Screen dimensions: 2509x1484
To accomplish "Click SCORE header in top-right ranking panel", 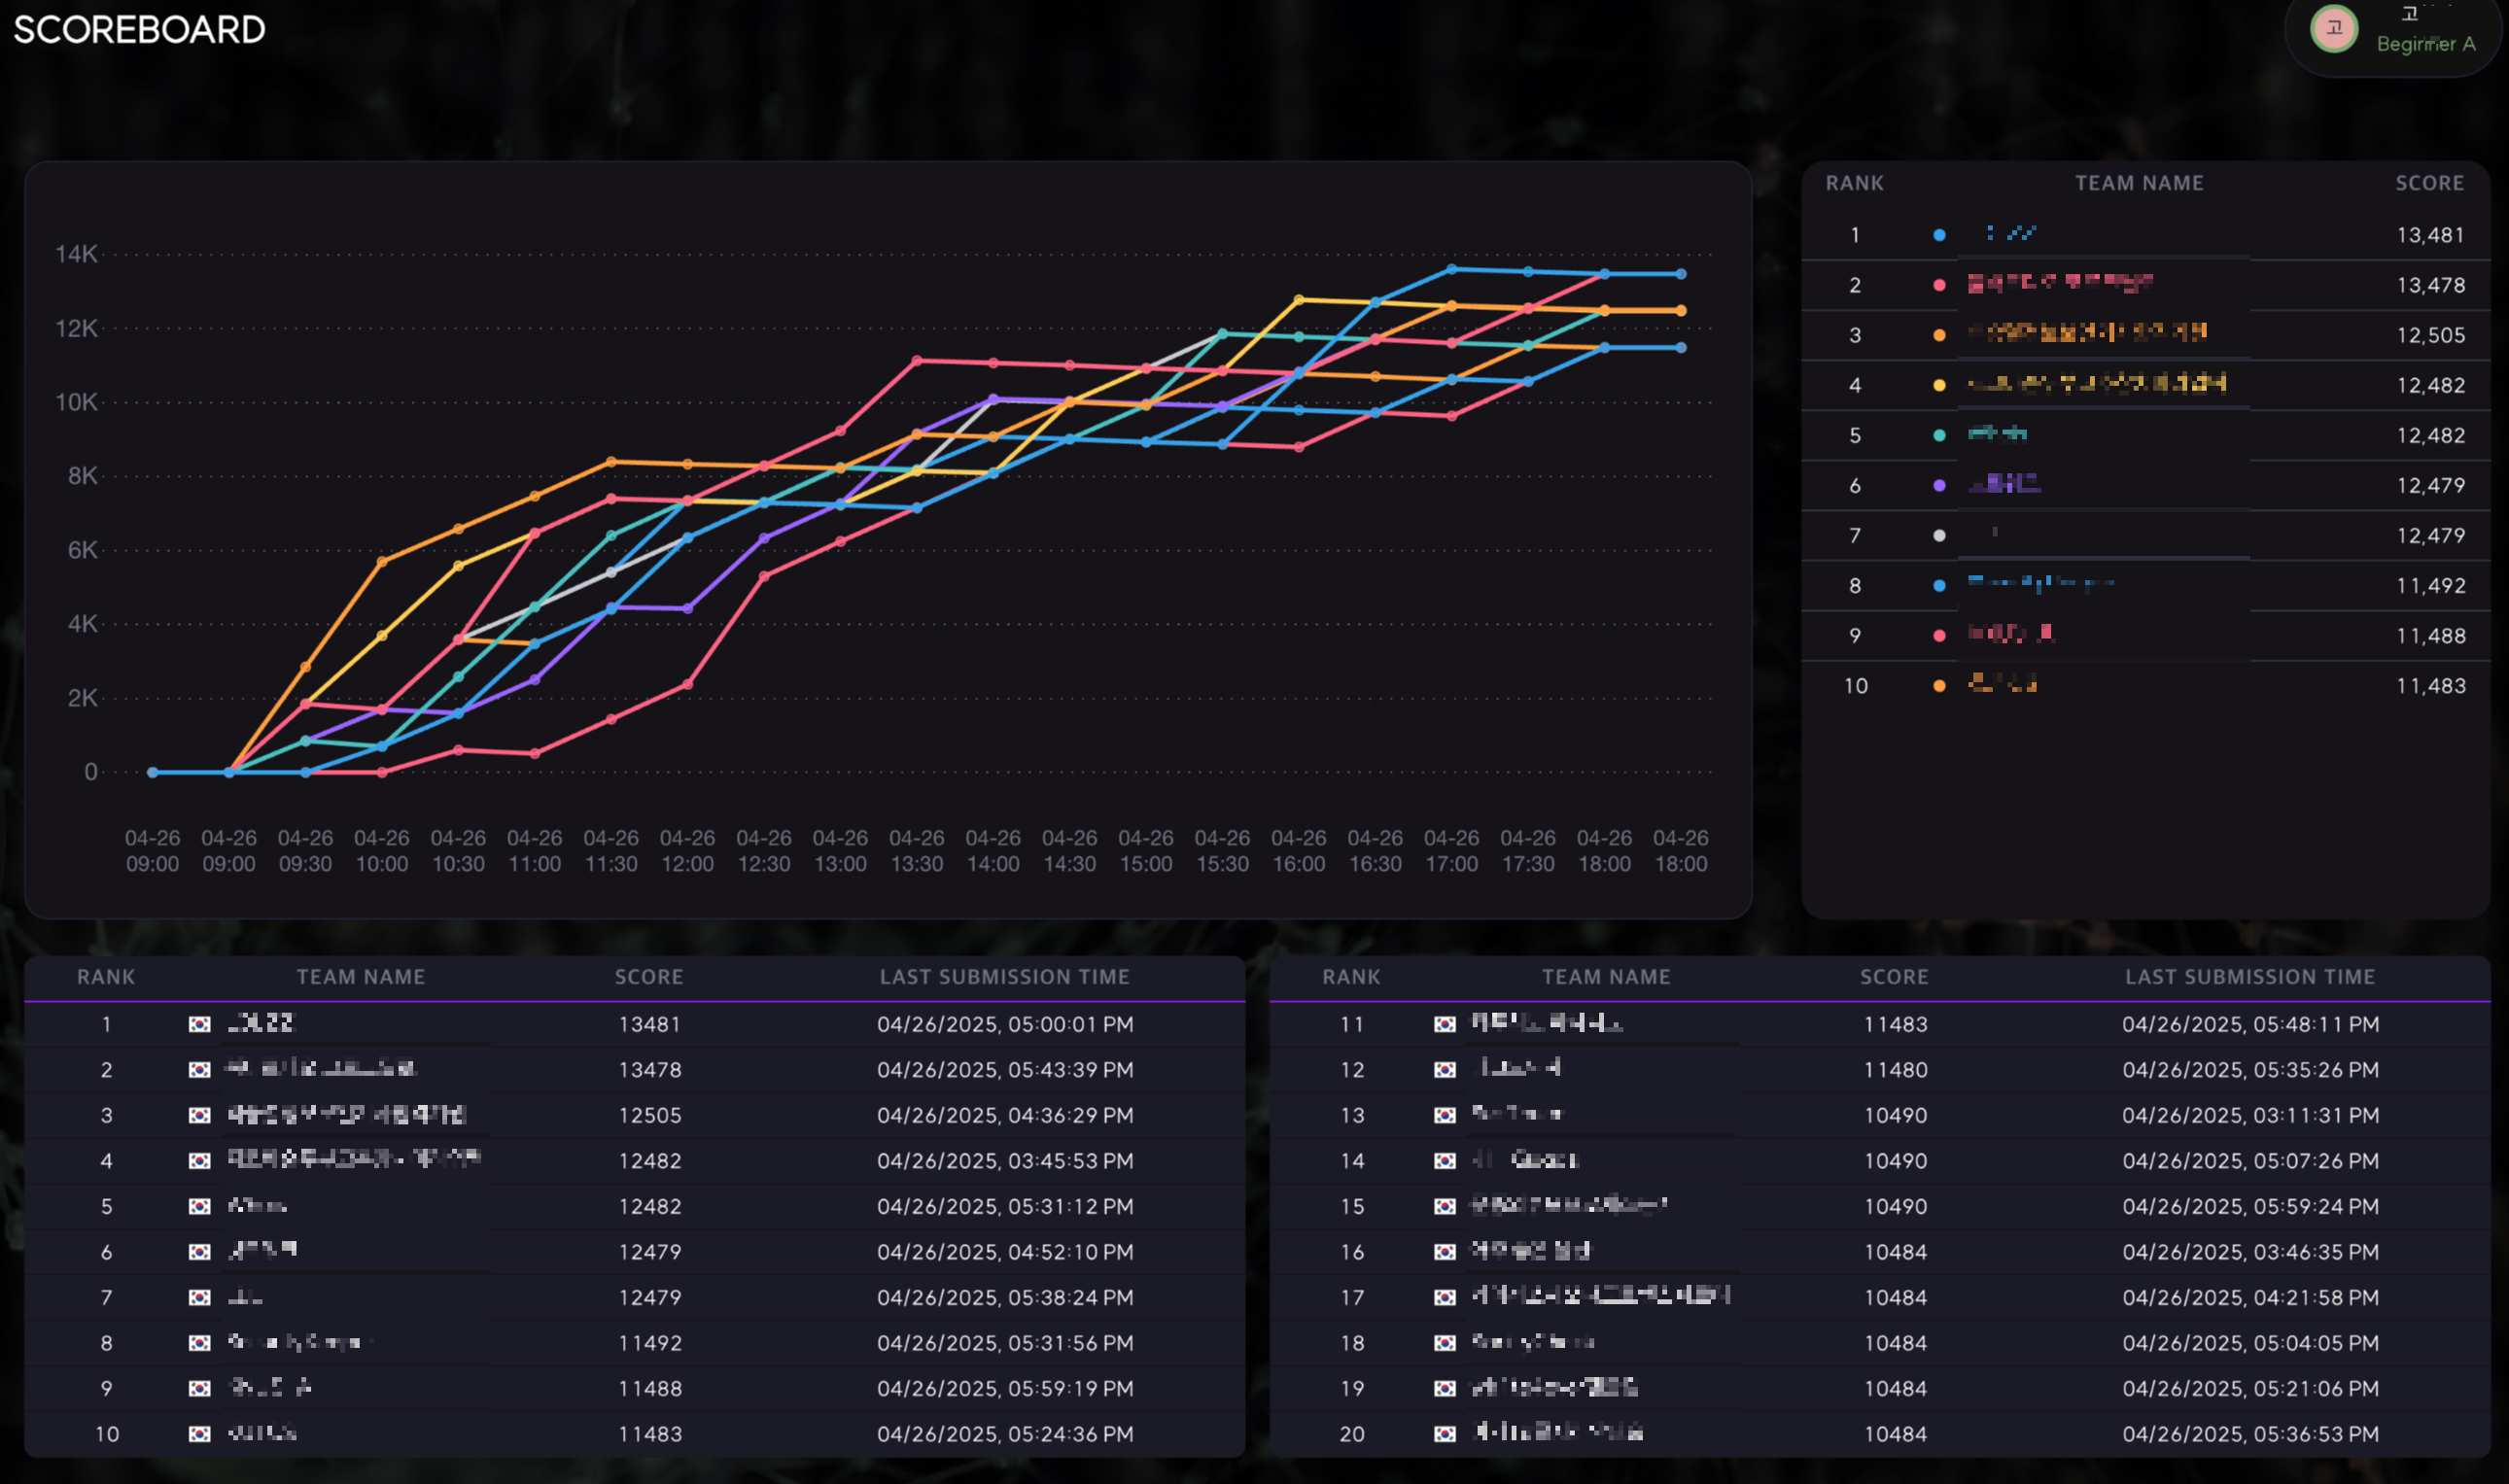I will click(2429, 183).
